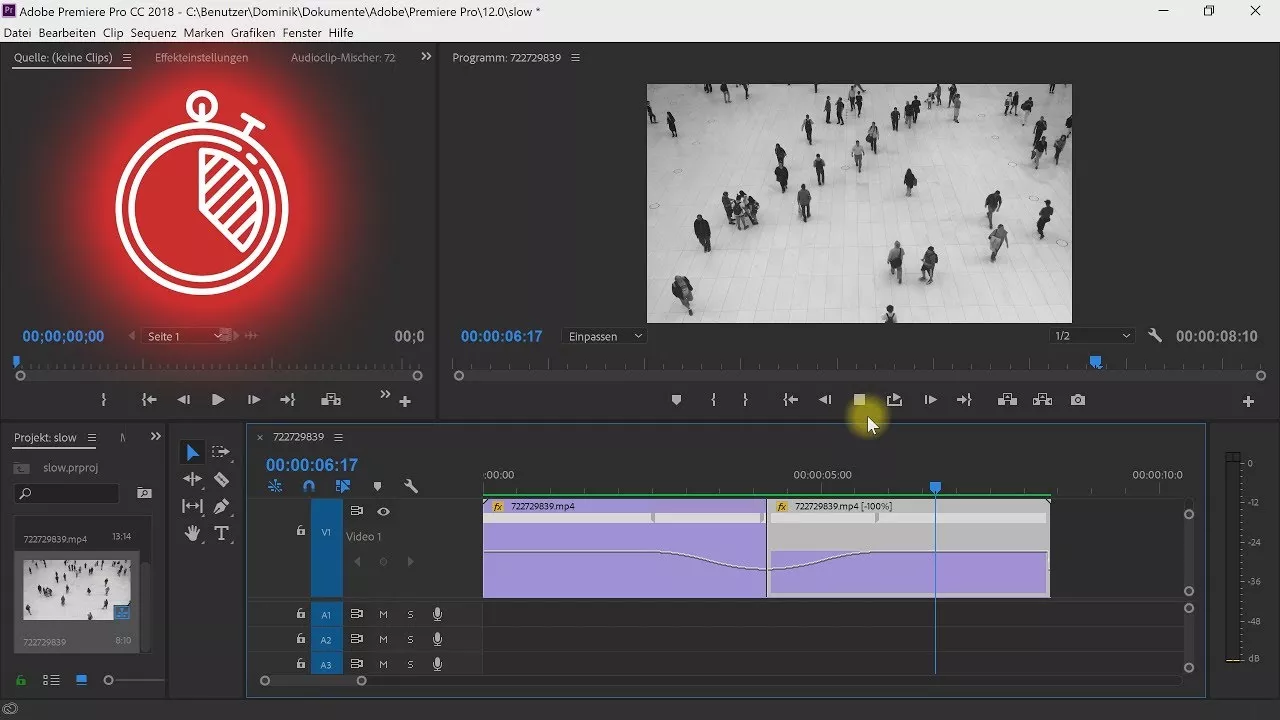Lock video track V1

click(300, 530)
